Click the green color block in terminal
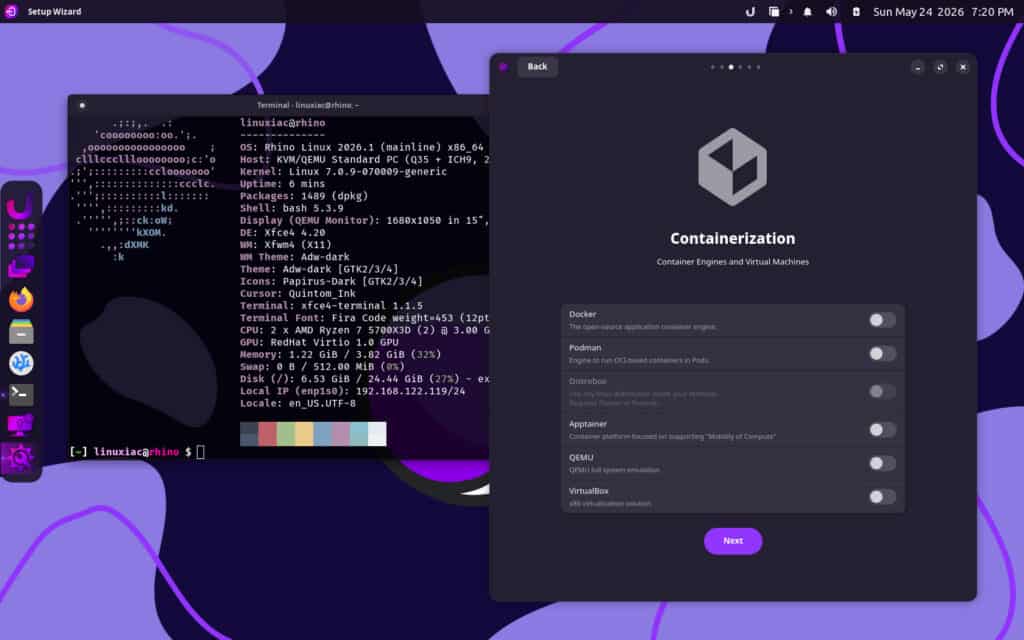 [x=285, y=434]
